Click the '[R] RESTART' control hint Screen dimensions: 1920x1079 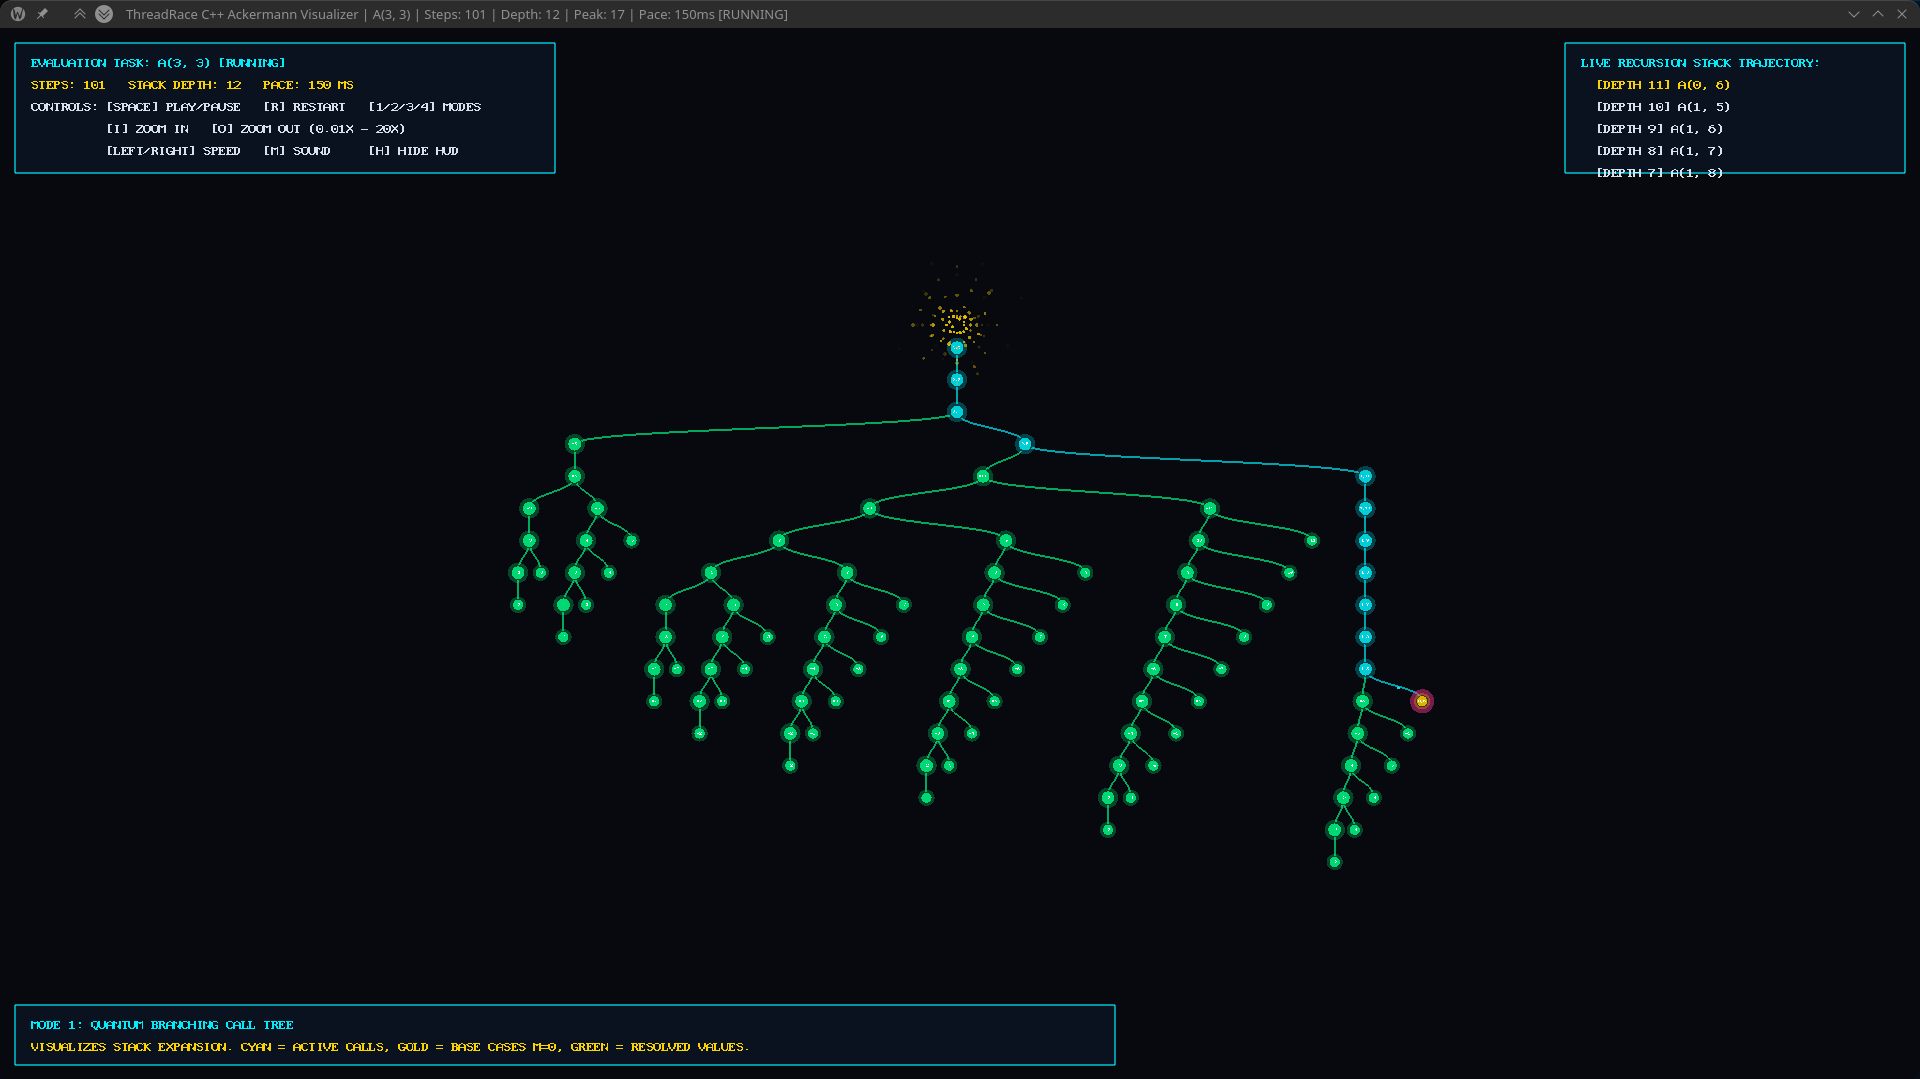click(305, 107)
